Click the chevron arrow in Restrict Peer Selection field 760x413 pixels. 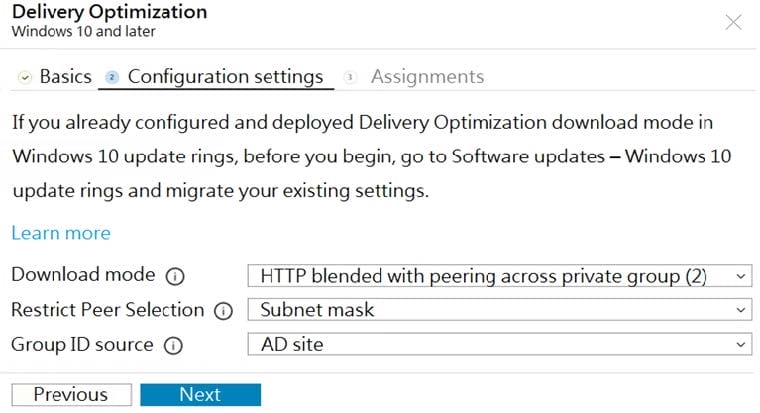pyautogui.click(x=740, y=310)
